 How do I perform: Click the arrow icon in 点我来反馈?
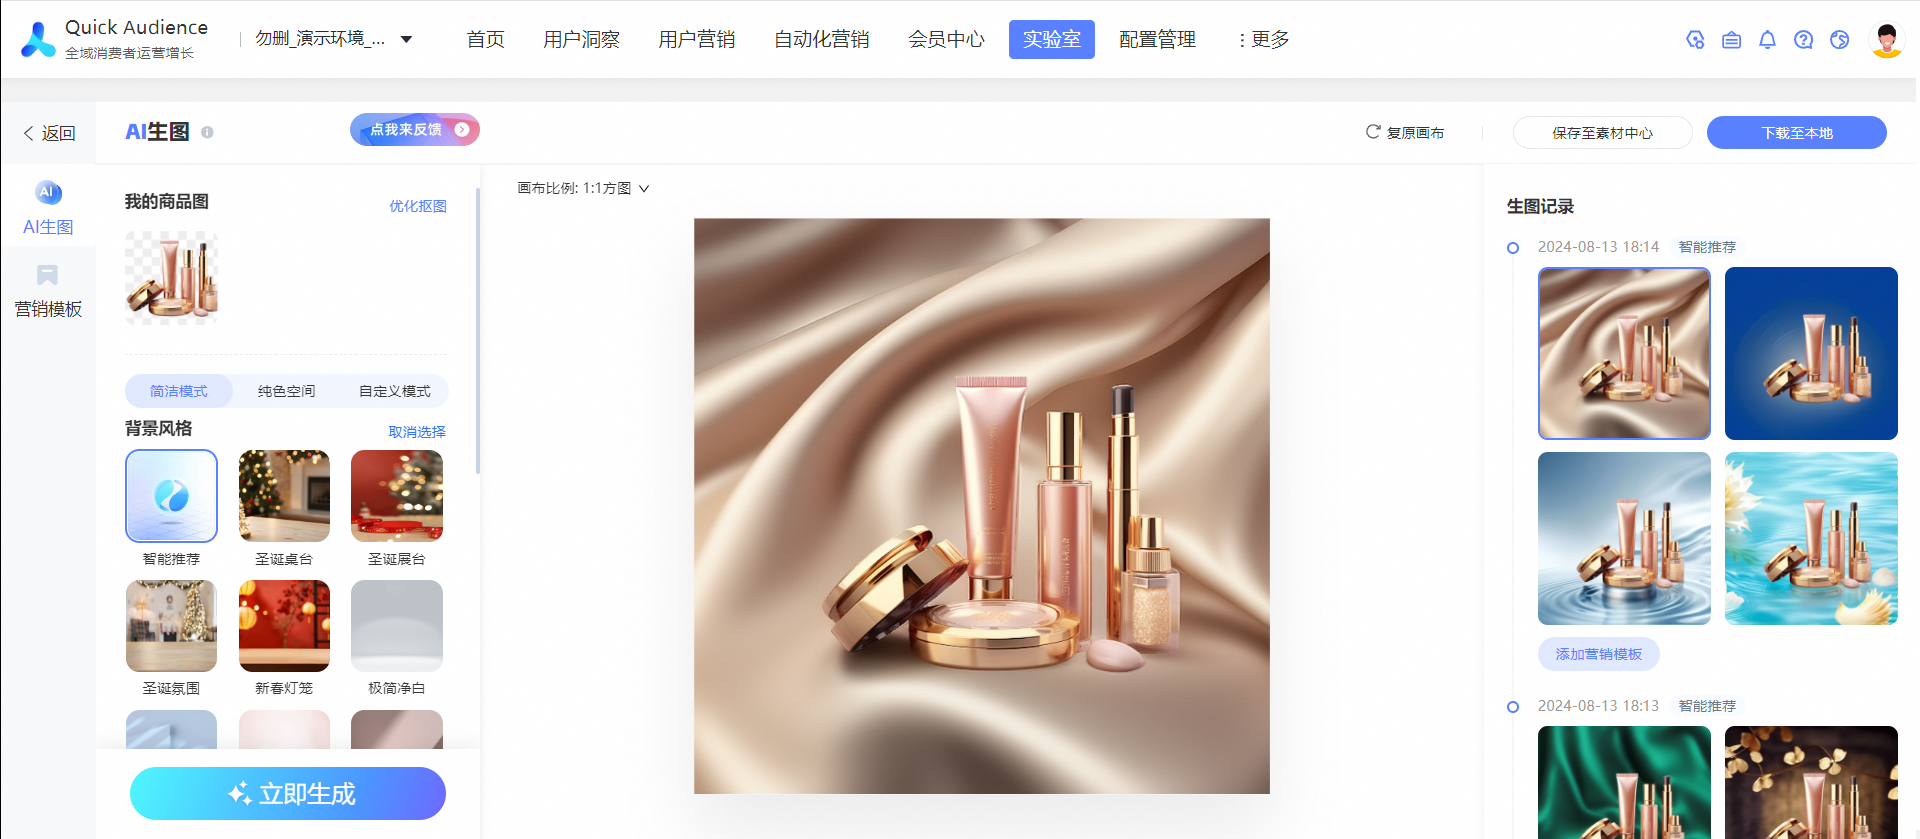pos(462,130)
